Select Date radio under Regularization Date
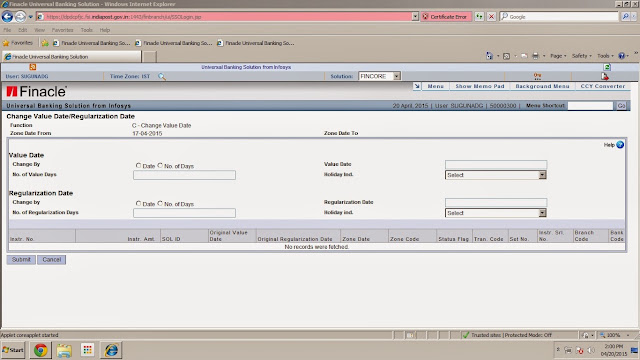This screenshot has width=640, height=360. click(x=138, y=203)
